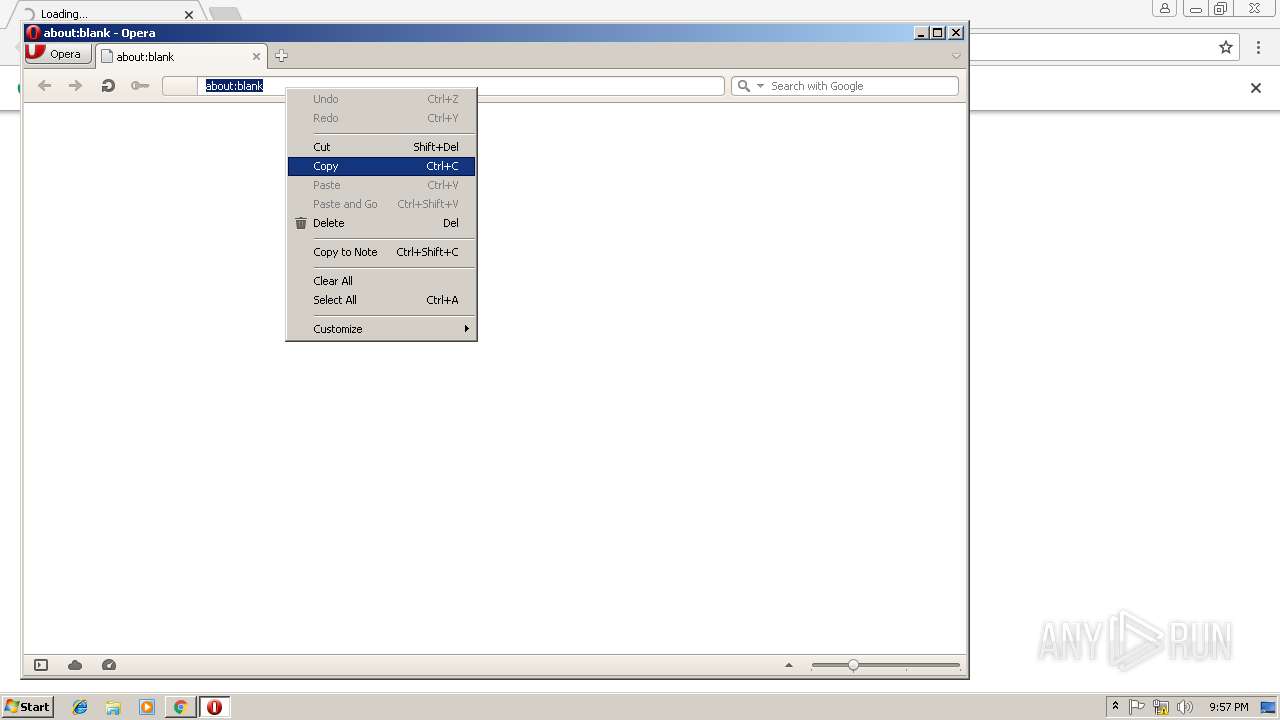Open Windows Media Player from the taskbar
Image resolution: width=1280 pixels, height=720 pixels.
(x=147, y=707)
